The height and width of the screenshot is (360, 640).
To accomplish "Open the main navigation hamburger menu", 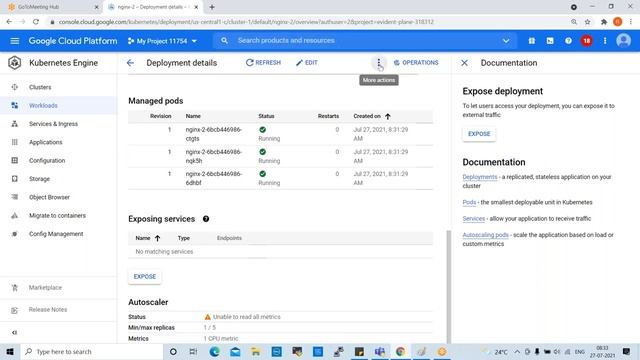I will pyautogui.click(x=15, y=41).
